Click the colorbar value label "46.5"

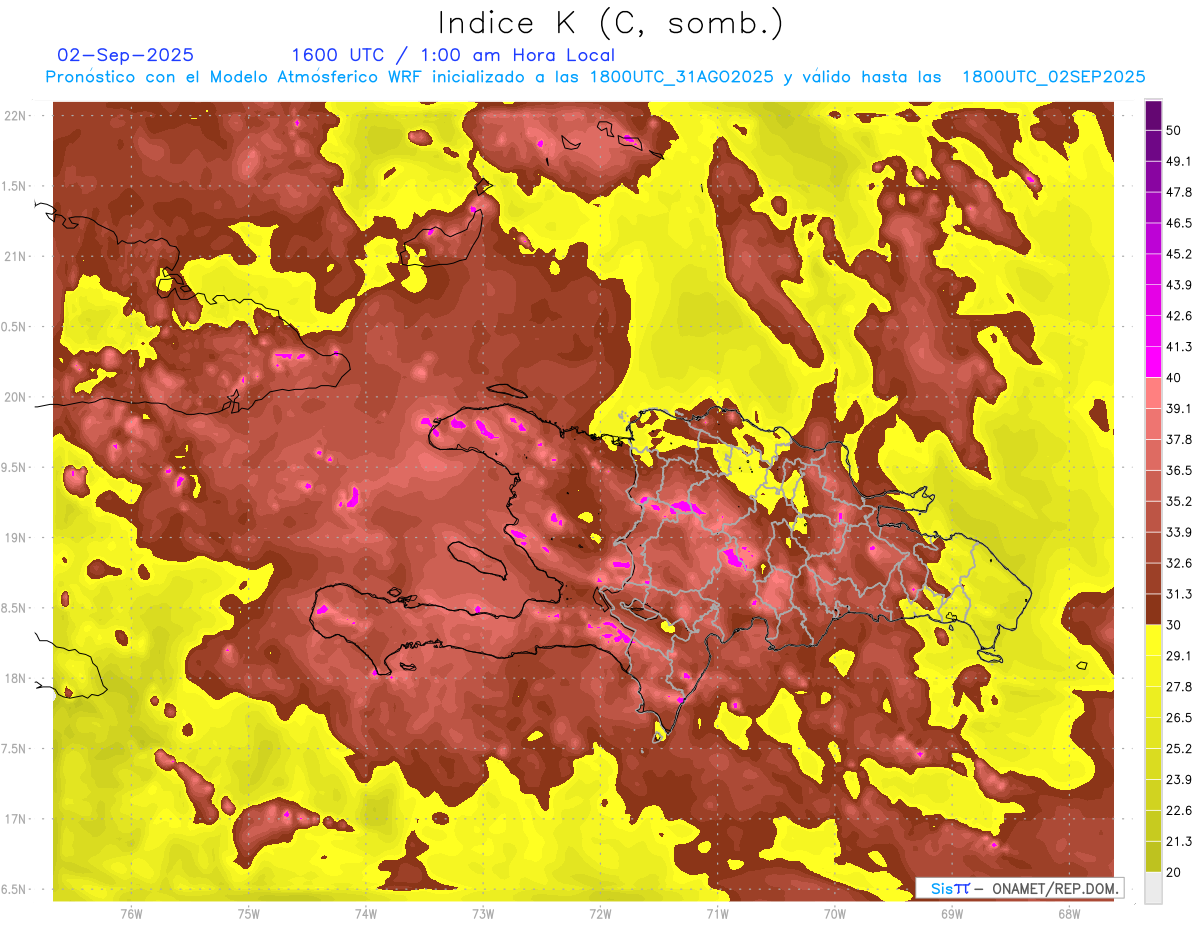click(1179, 223)
